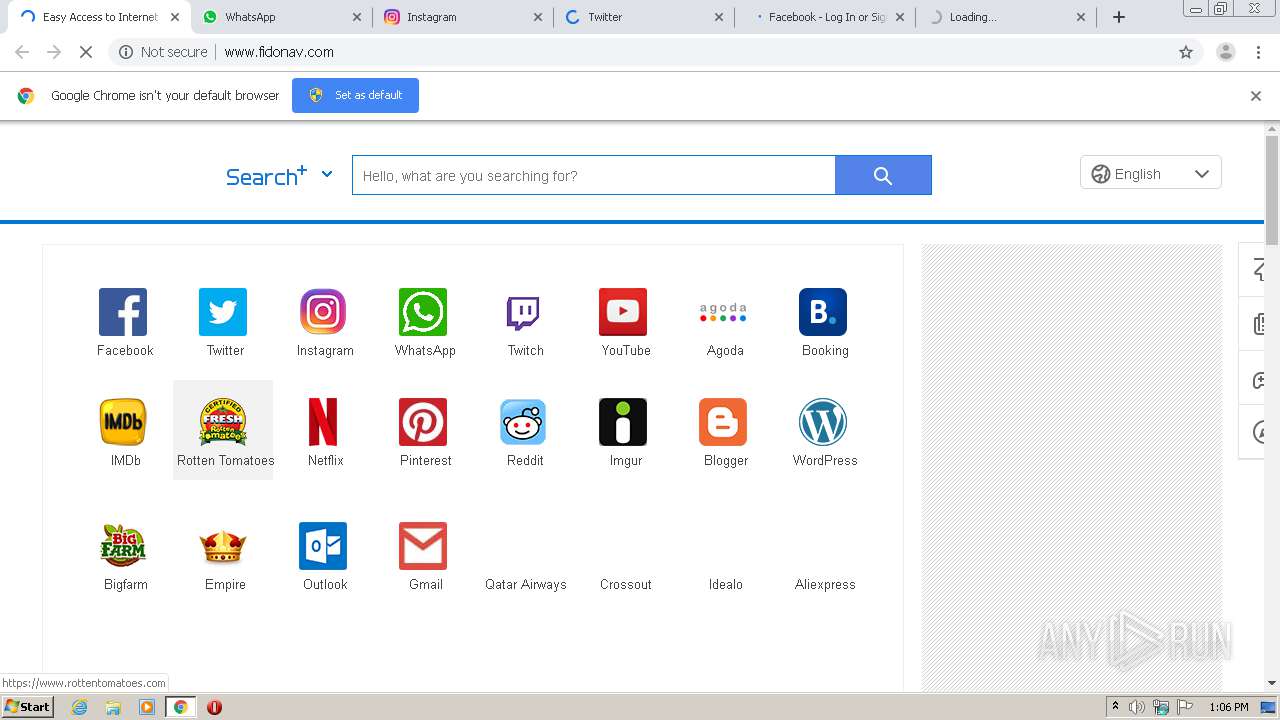Stop loading the page
The width and height of the screenshot is (1280, 720).
click(x=86, y=52)
